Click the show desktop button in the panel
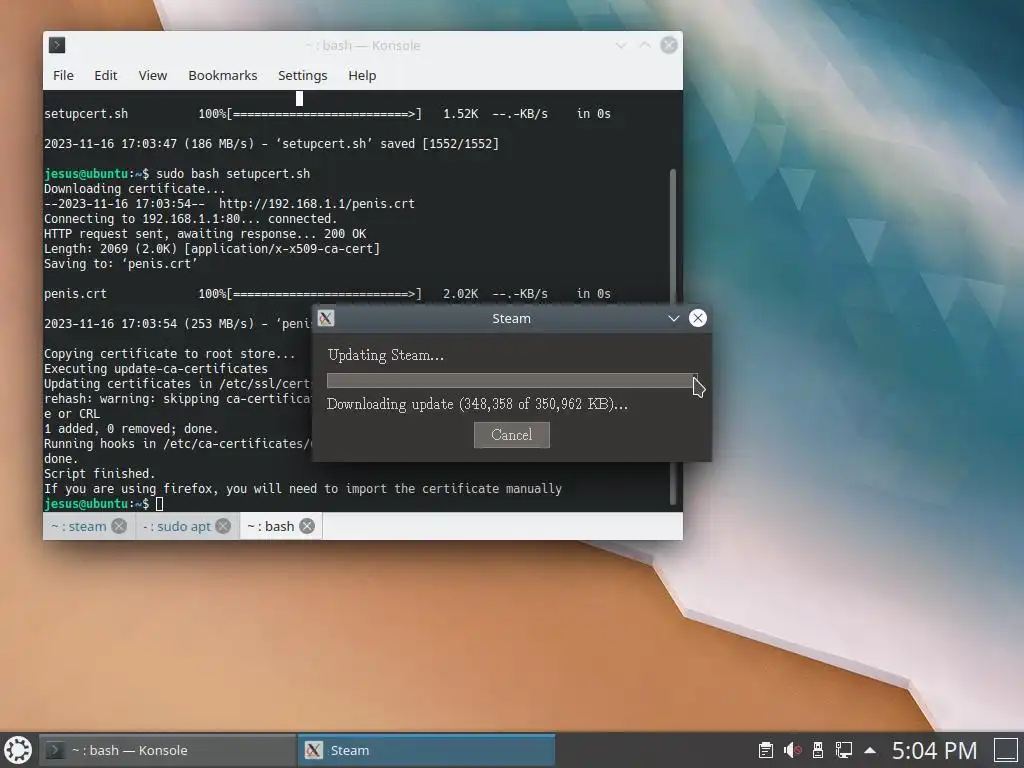The height and width of the screenshot is (768, 1024). pos(1006,750)
